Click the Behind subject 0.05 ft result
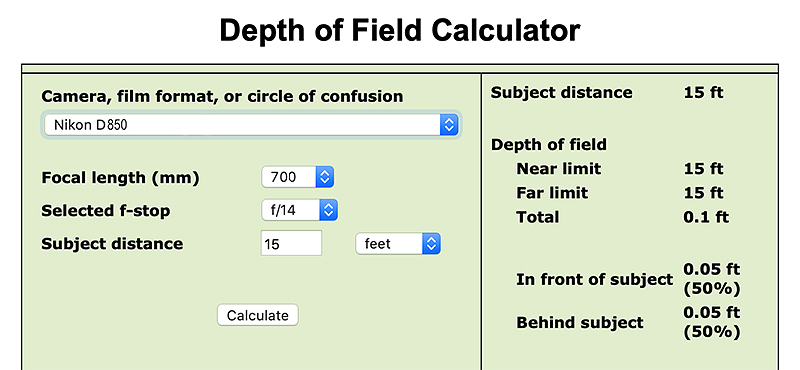The width and height of the screenshot is (800, 370). coord(712,322)
